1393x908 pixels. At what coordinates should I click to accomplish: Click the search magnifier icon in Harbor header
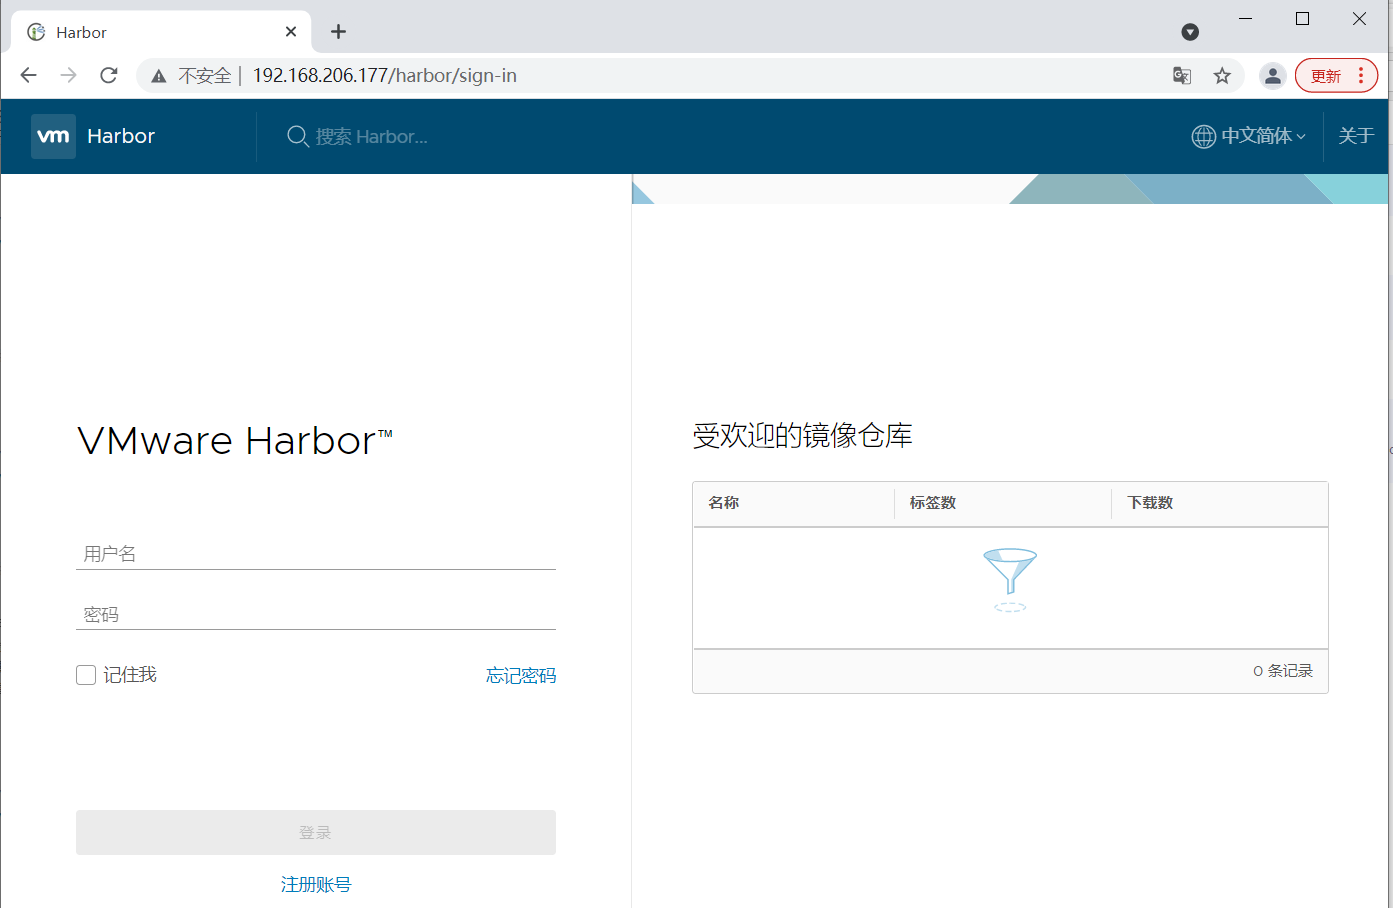coord(297,136)
